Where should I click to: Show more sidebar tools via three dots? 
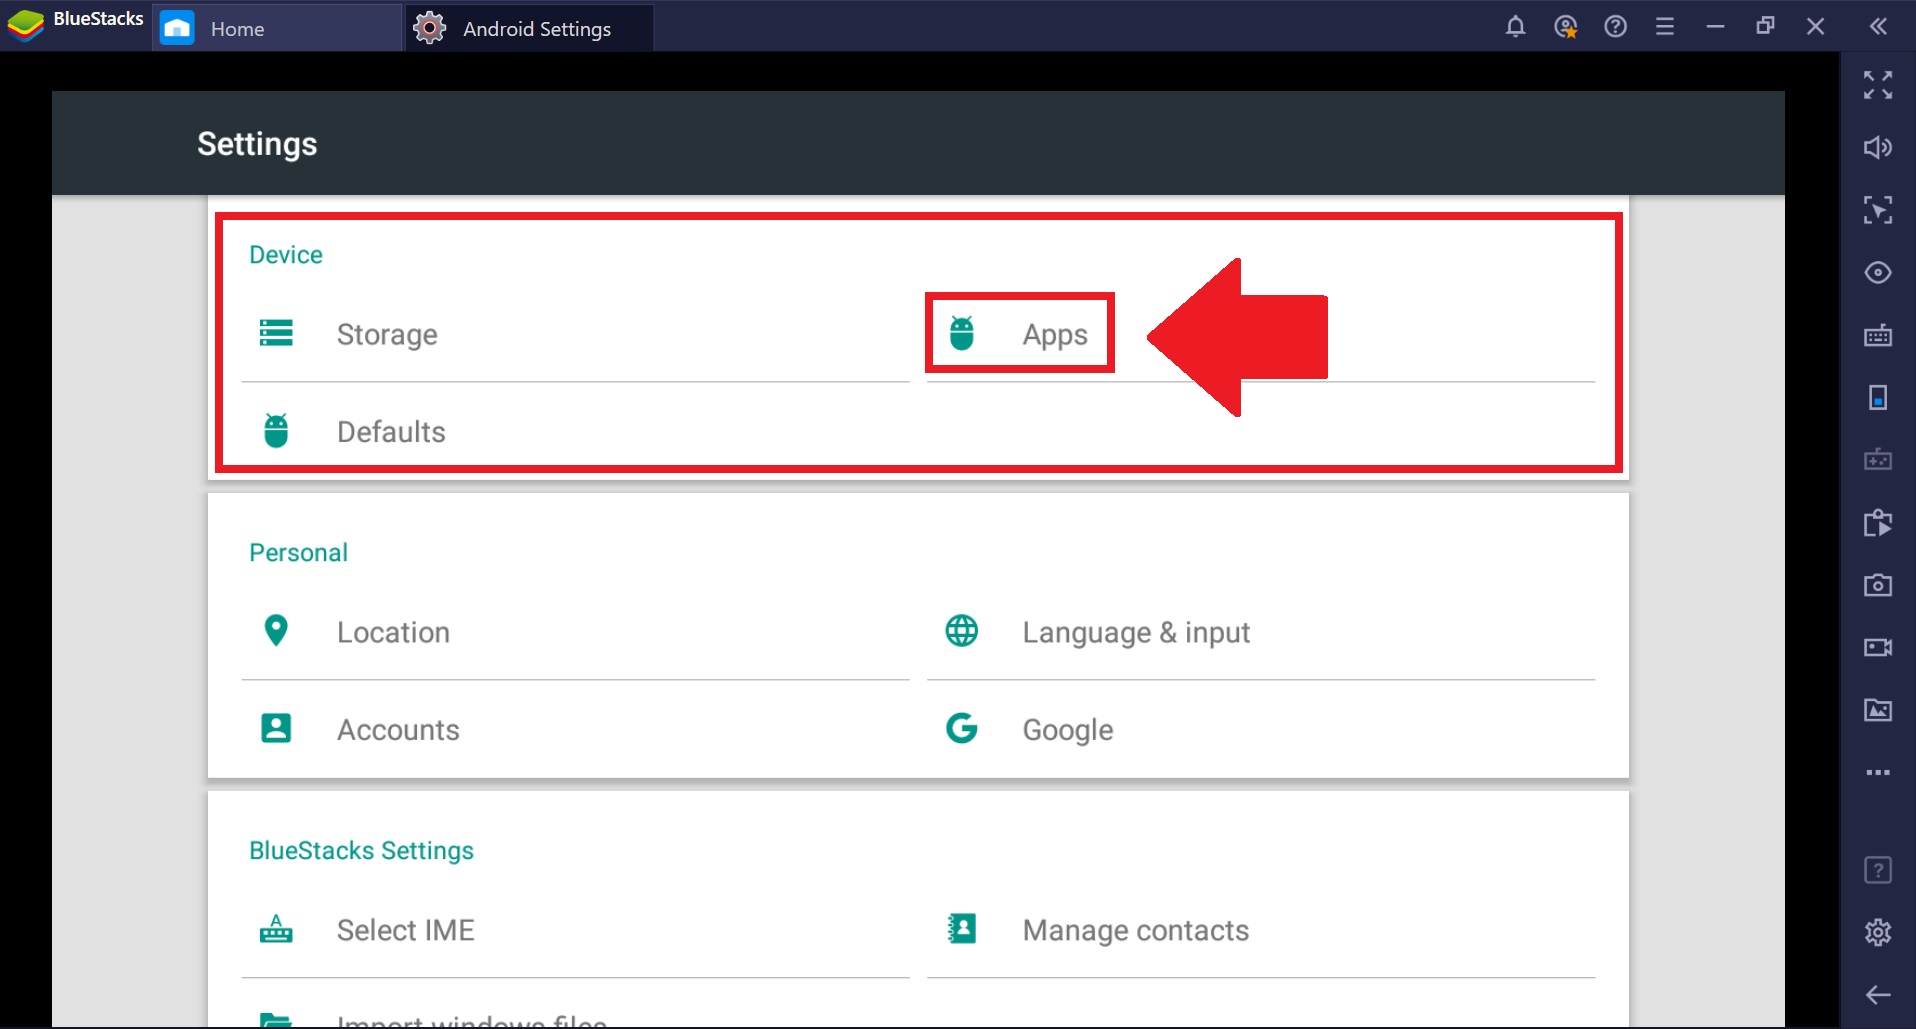(x=1878, y=772)
